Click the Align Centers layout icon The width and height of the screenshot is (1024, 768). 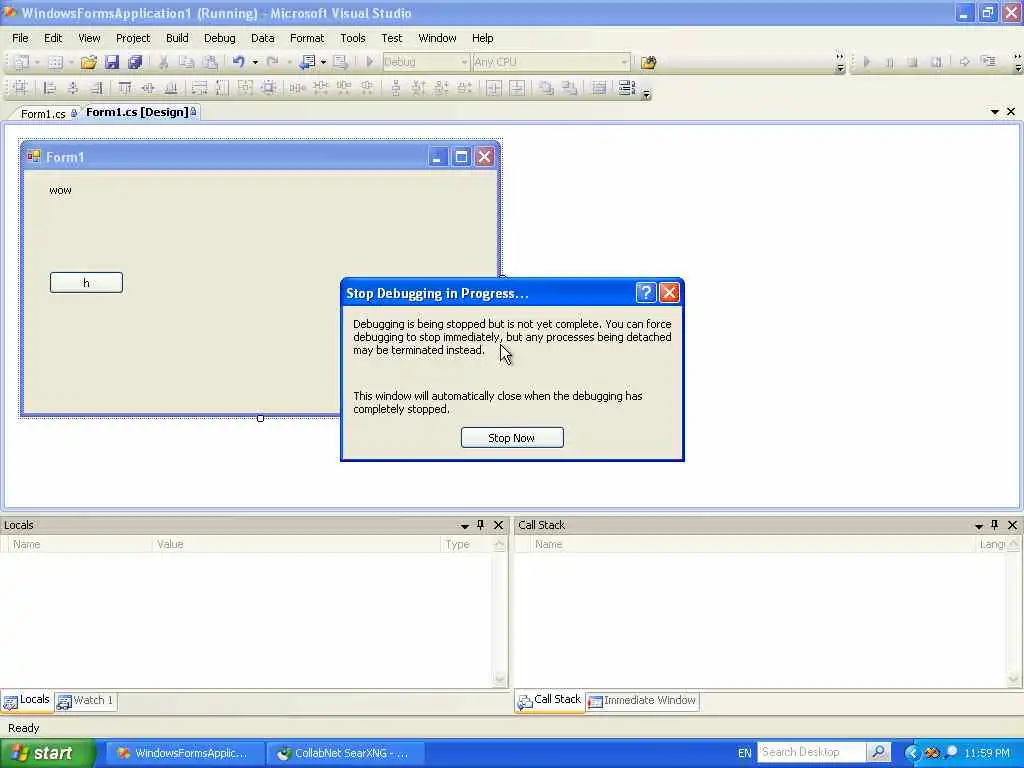pyautogui.click(x=72, y=88)
